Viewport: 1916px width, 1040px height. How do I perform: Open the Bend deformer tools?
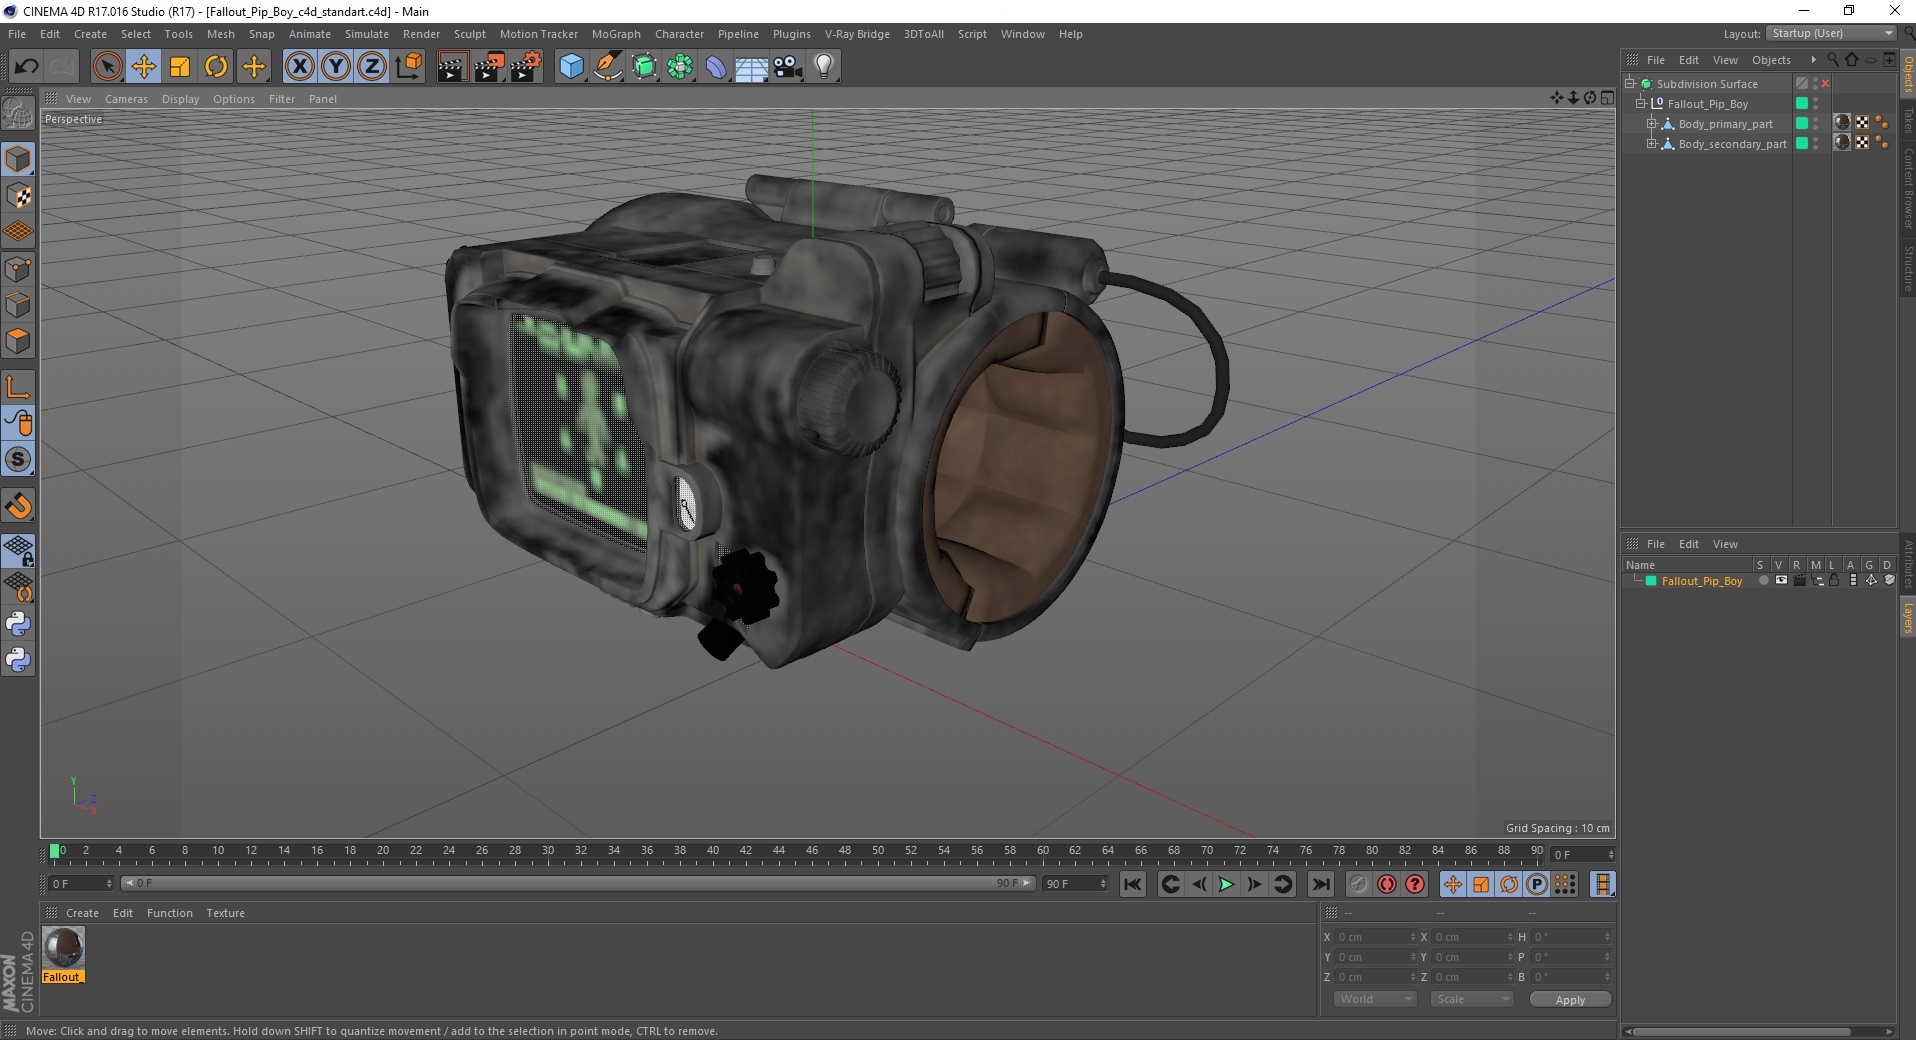[717, 67]
